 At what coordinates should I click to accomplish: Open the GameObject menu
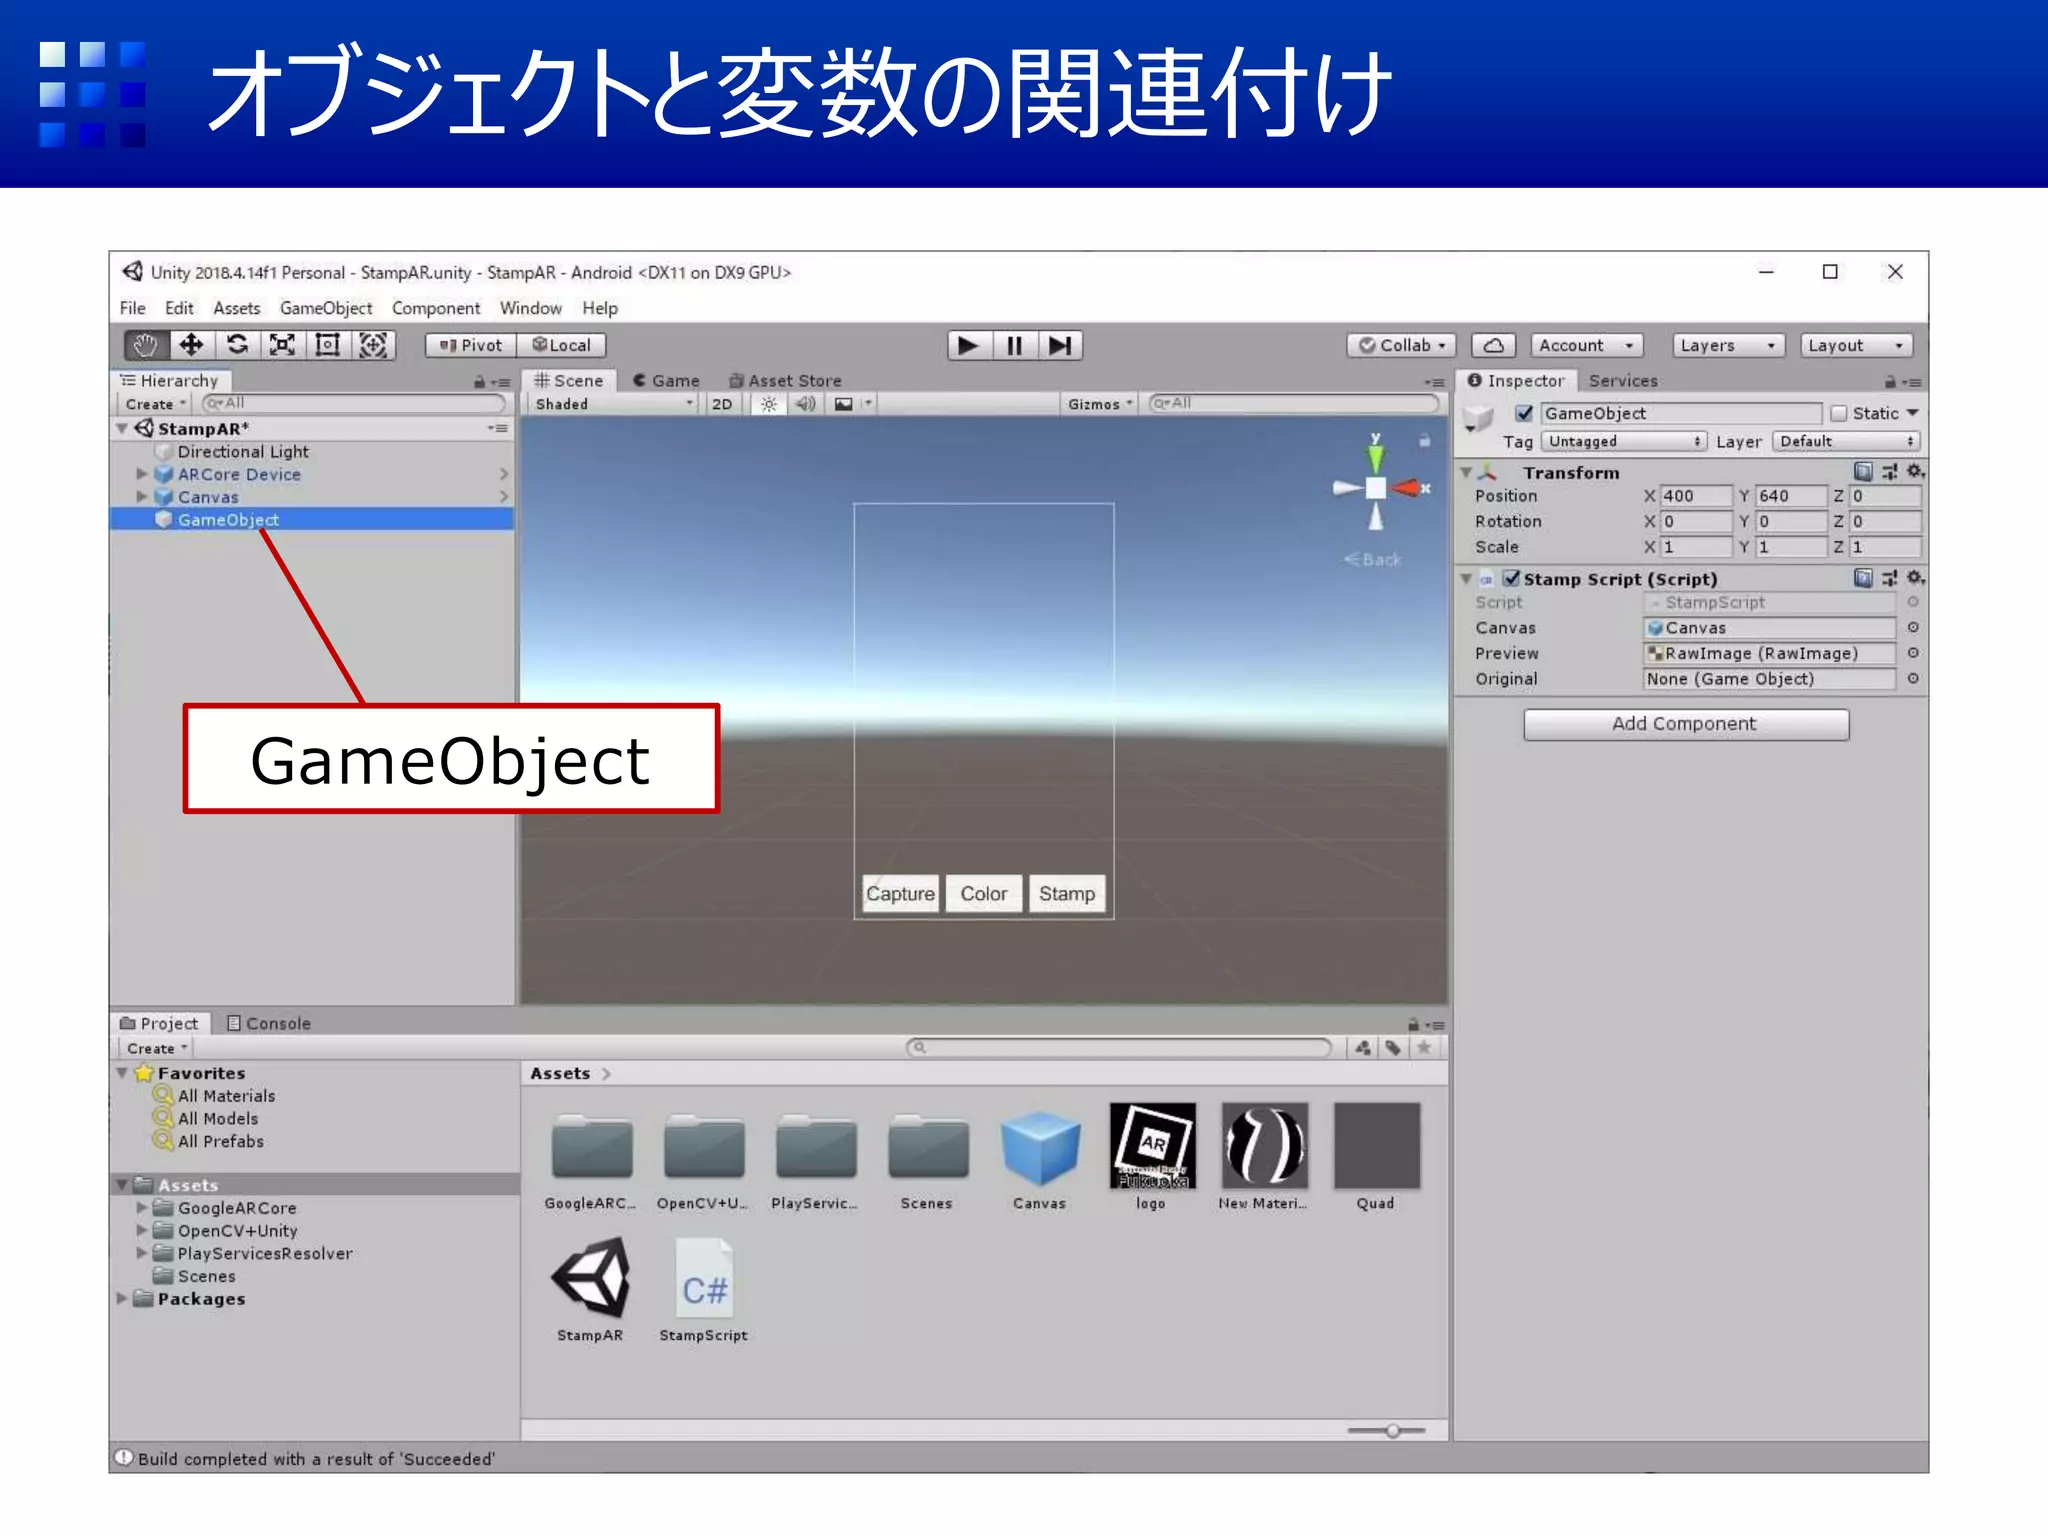coord(326,308)
